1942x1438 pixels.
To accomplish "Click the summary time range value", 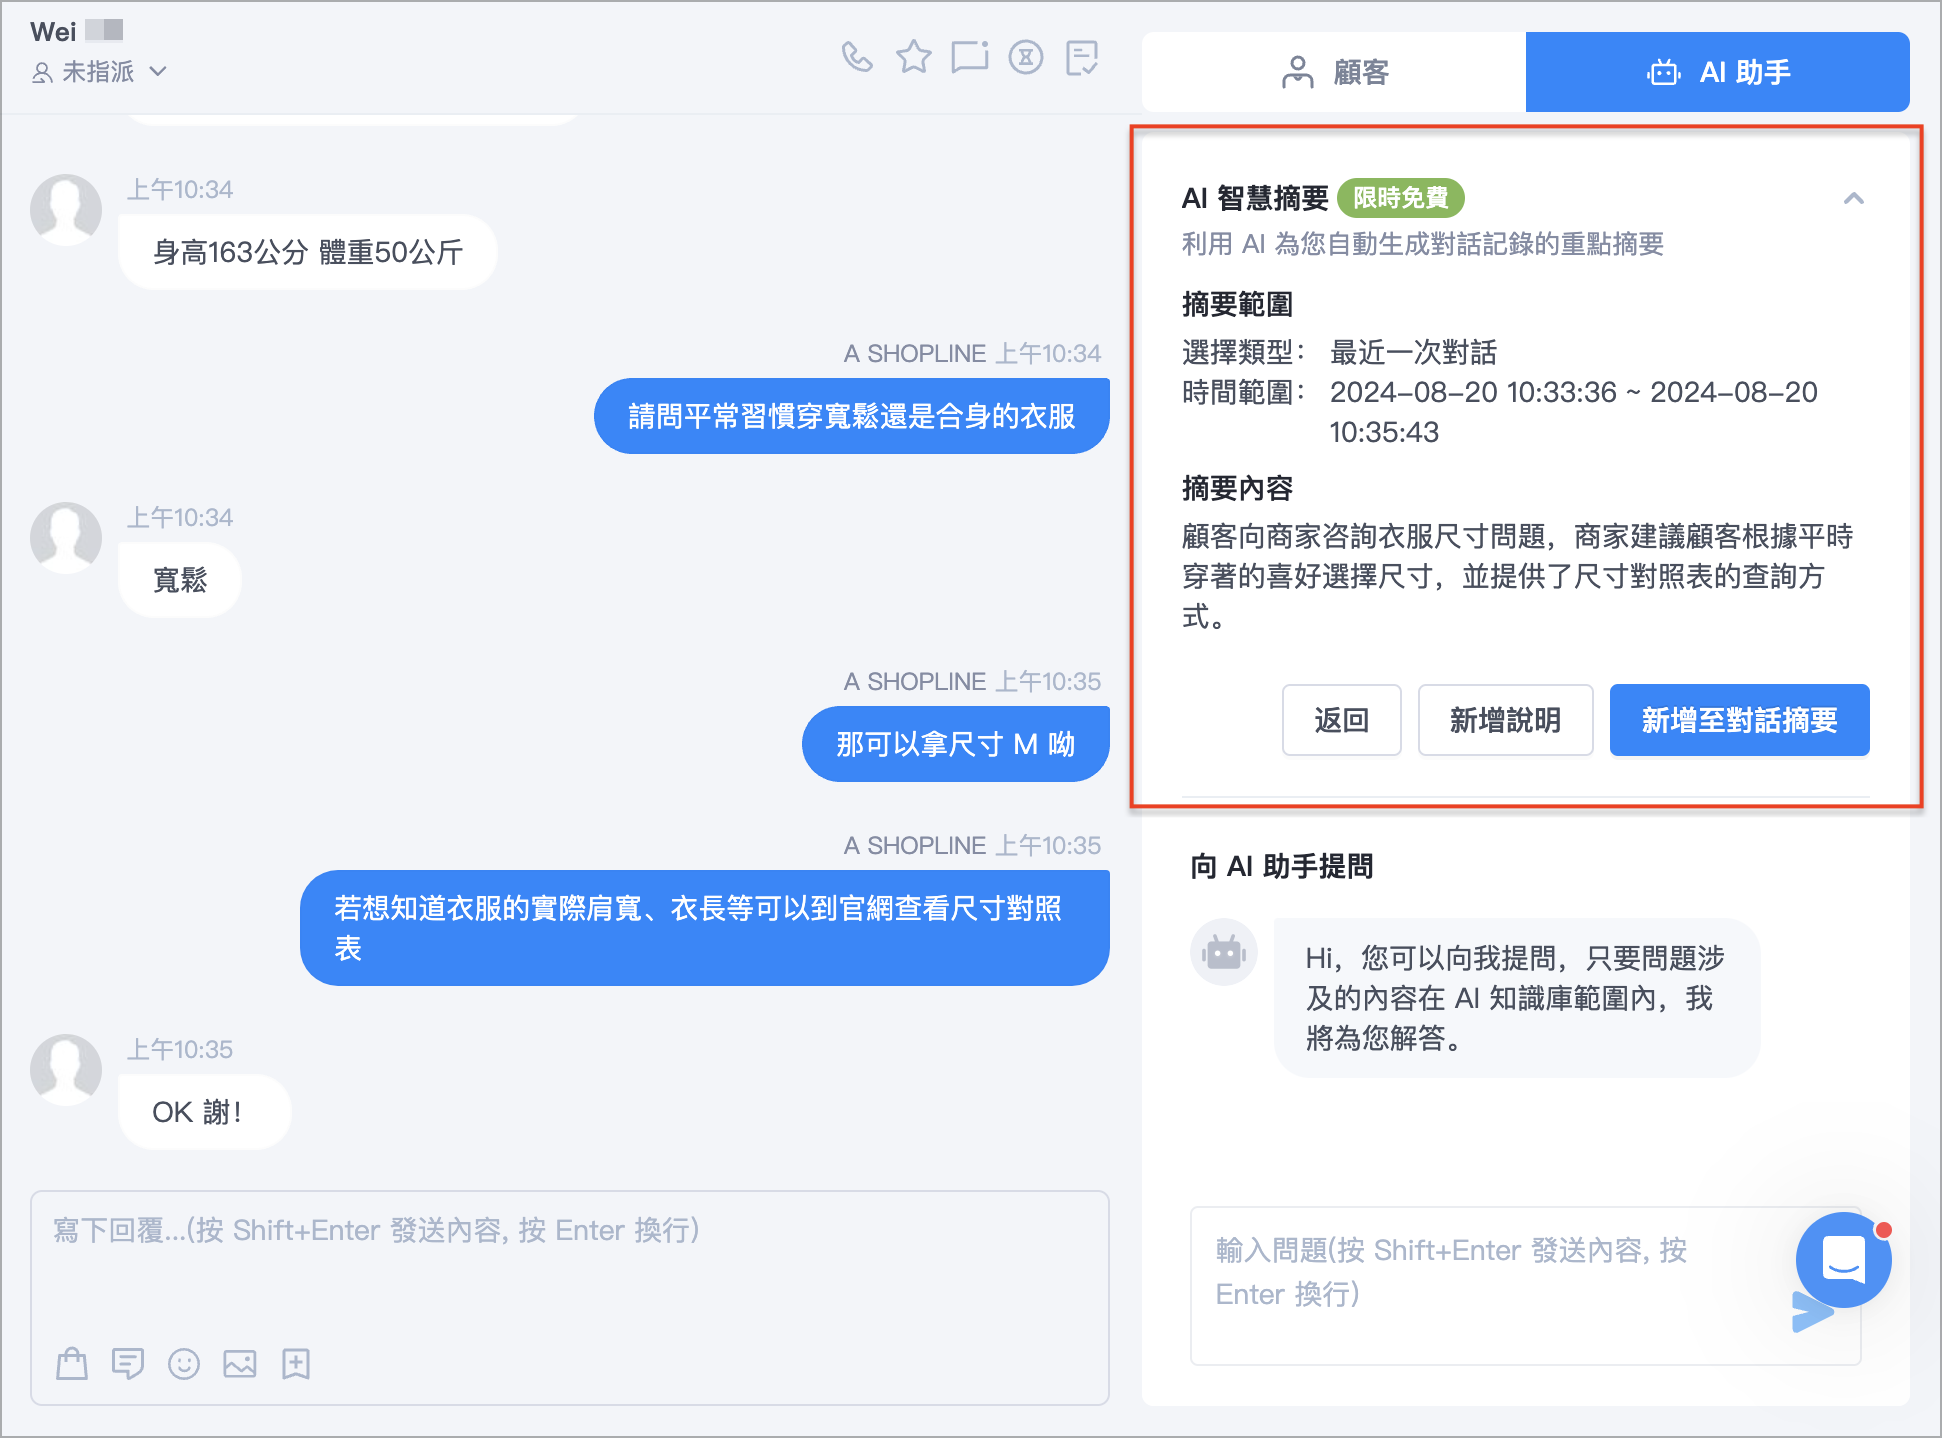I will tap(1574, 412).
